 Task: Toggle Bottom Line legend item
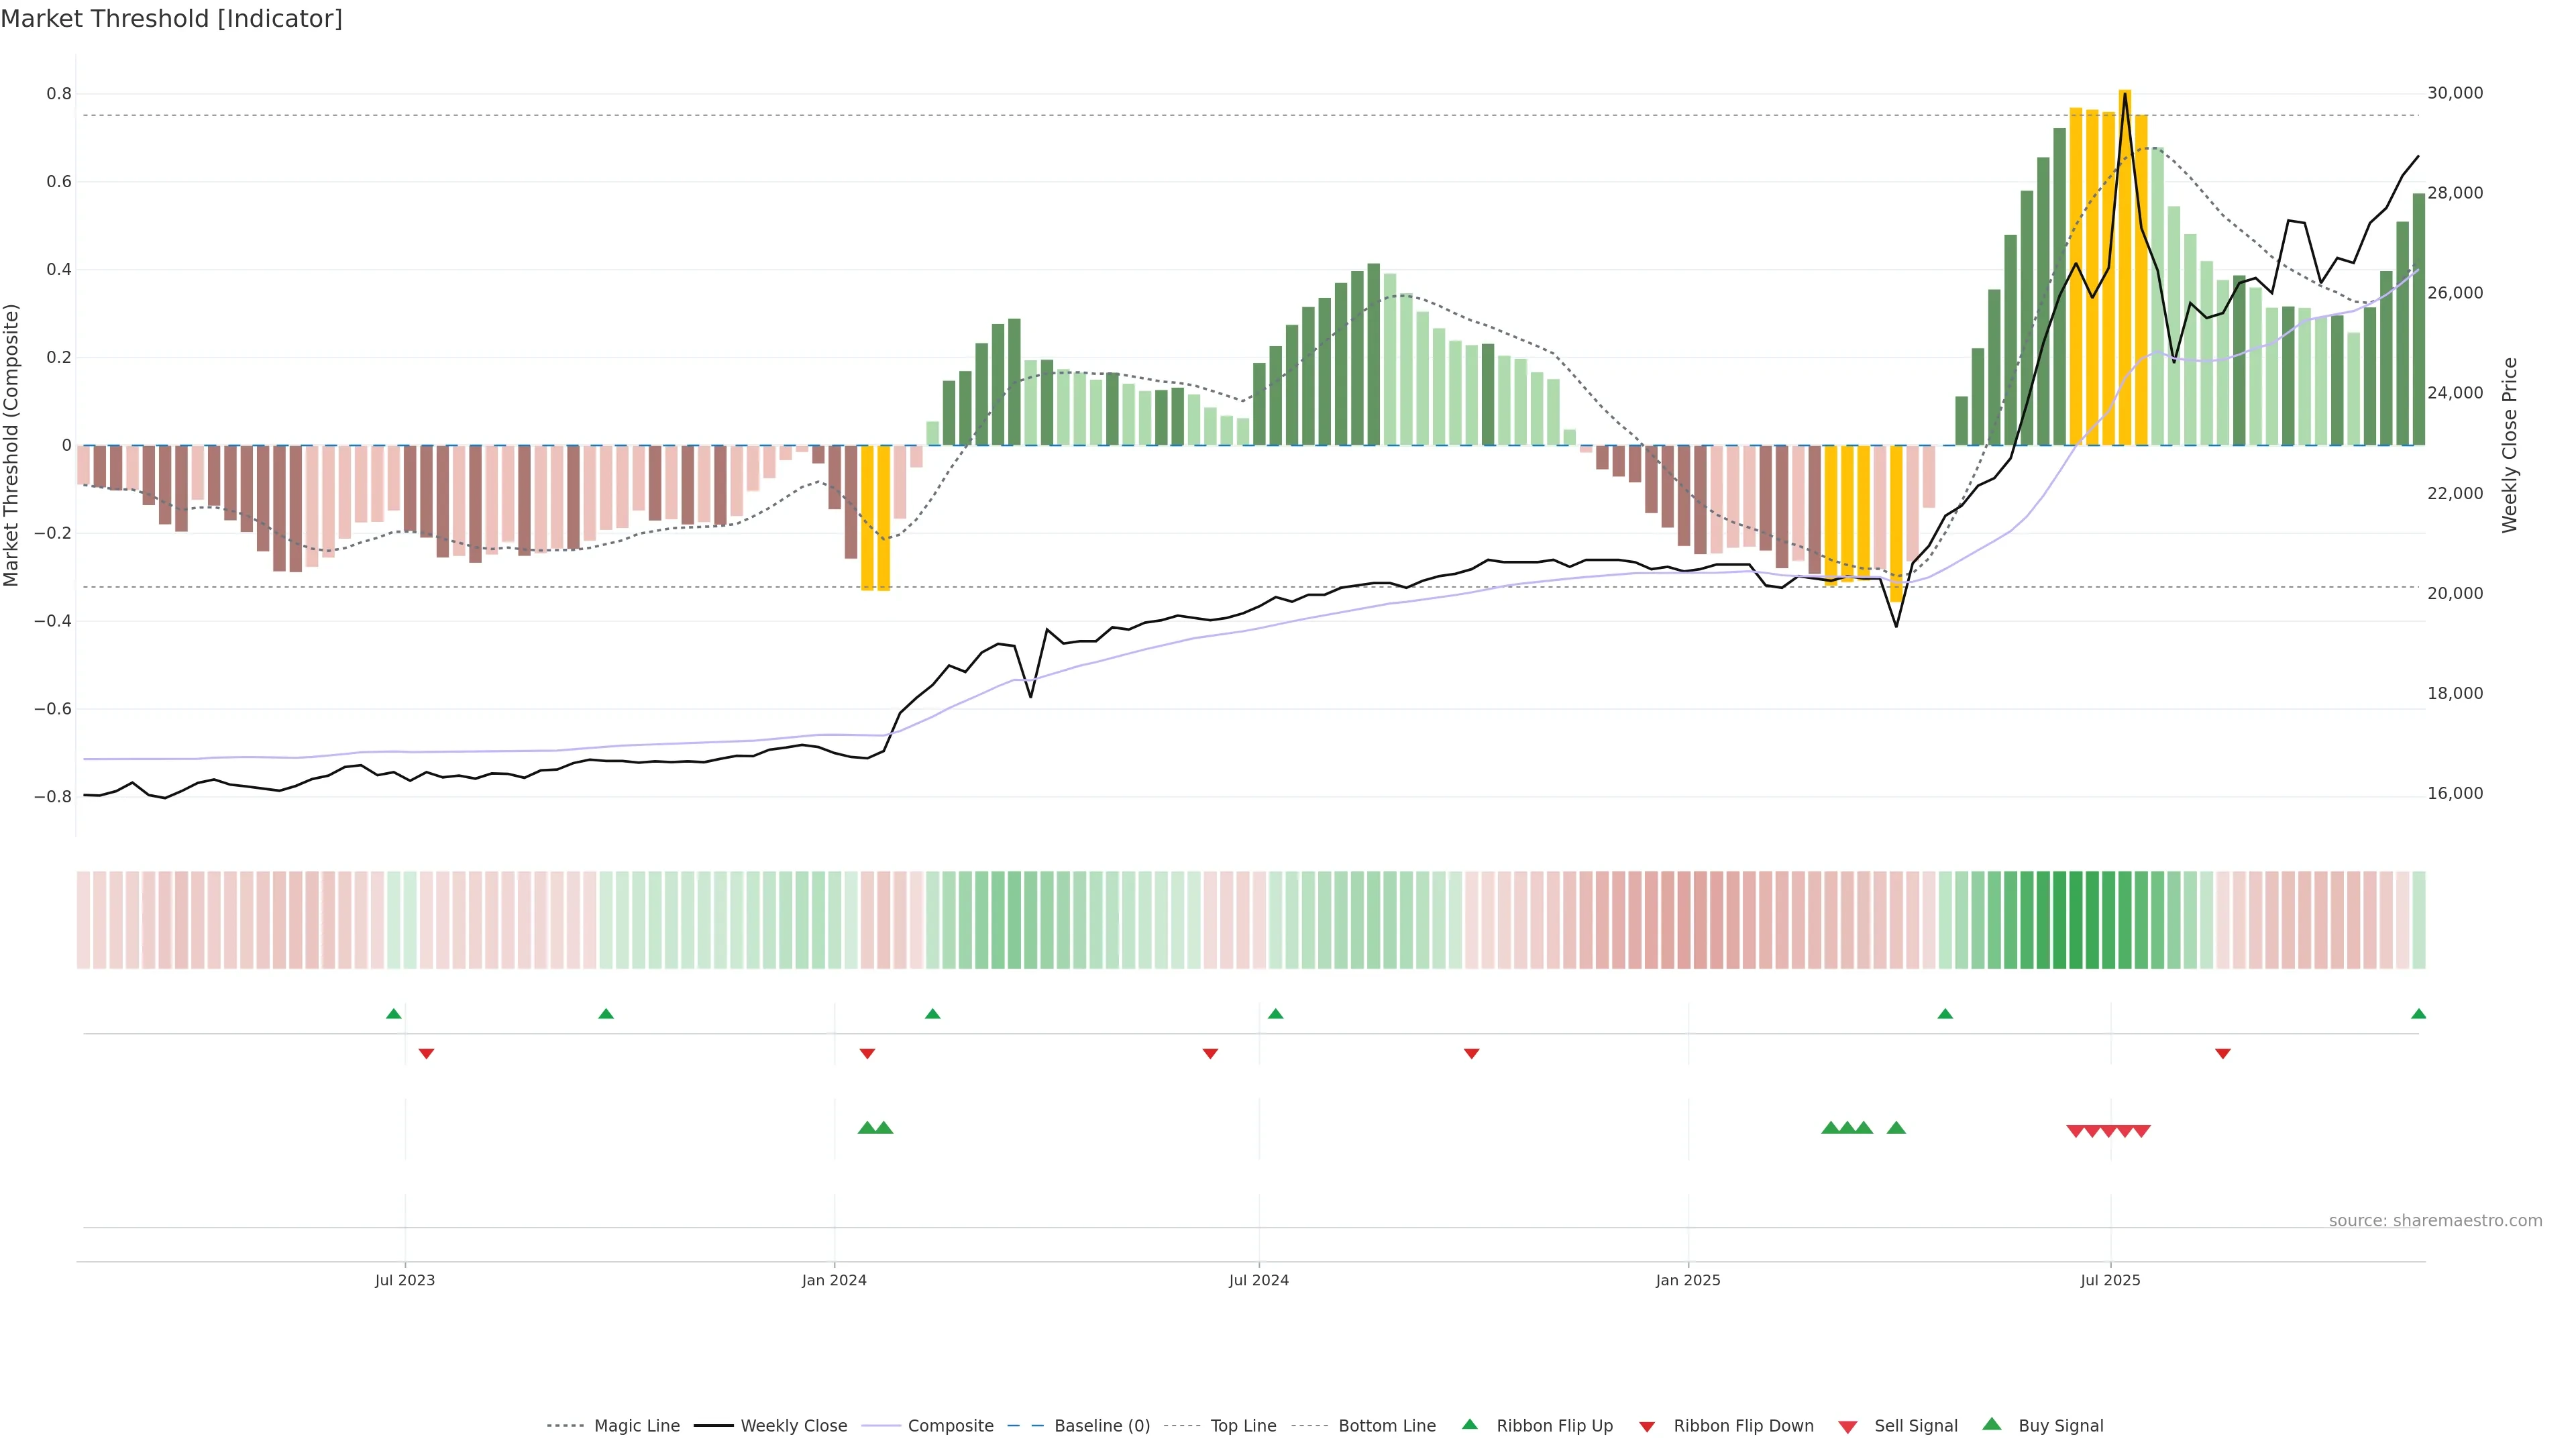1386,1426
